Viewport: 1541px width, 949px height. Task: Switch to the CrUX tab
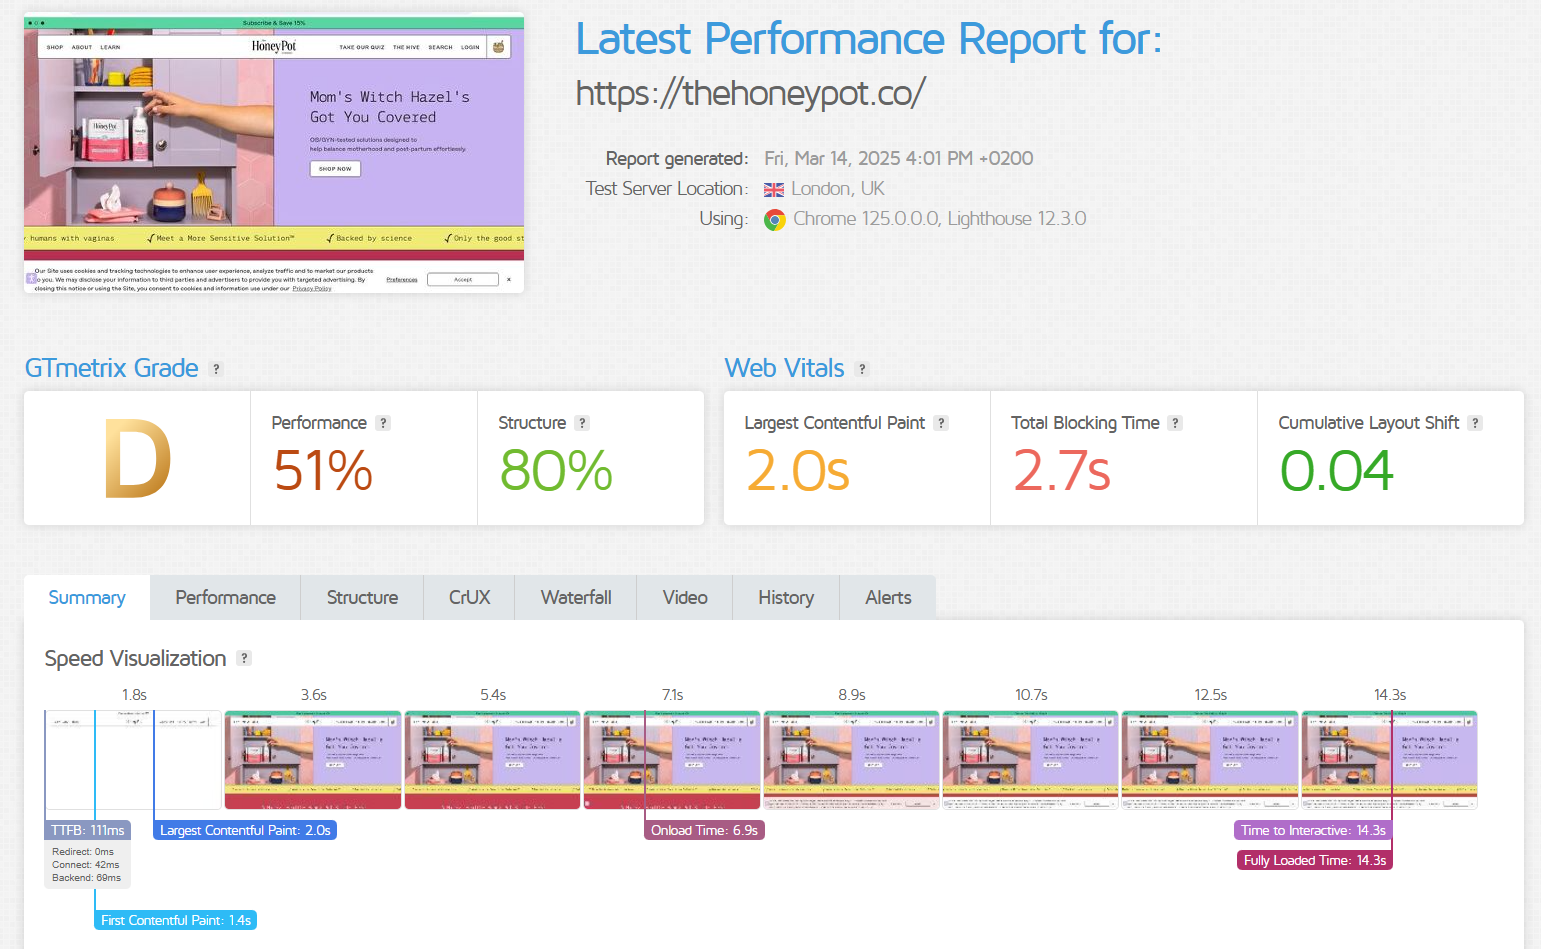pos(469,597)
